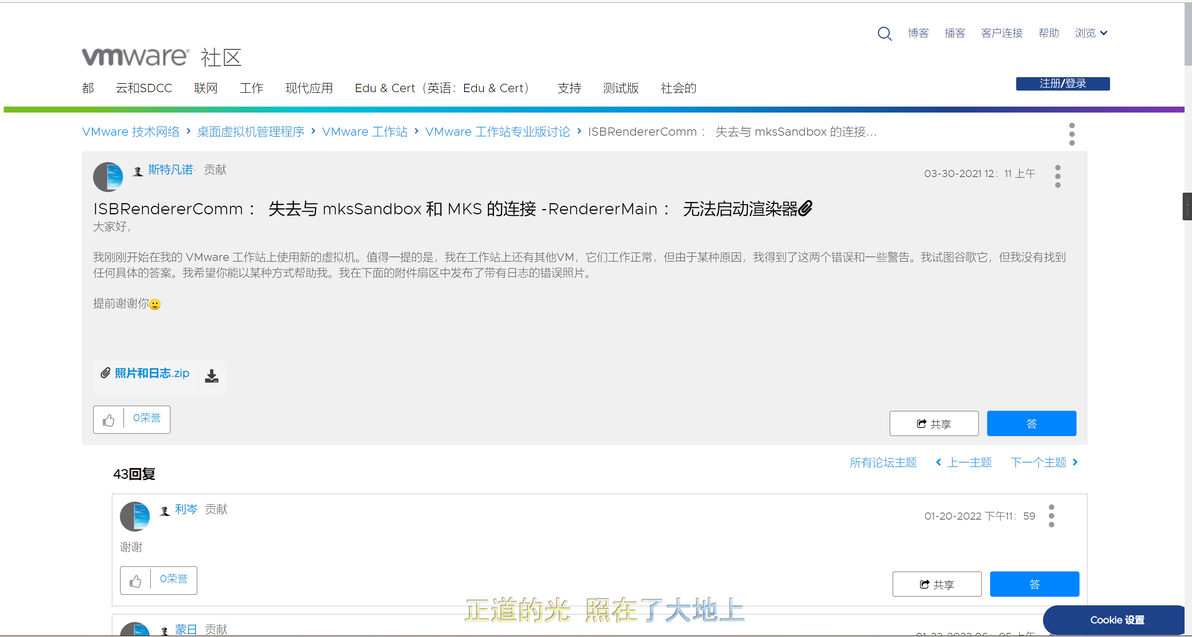The height and width of the screenshot is (637, 1192).
Task: Open 所有论坛主题 link
Action: click(x=883, y=462)
